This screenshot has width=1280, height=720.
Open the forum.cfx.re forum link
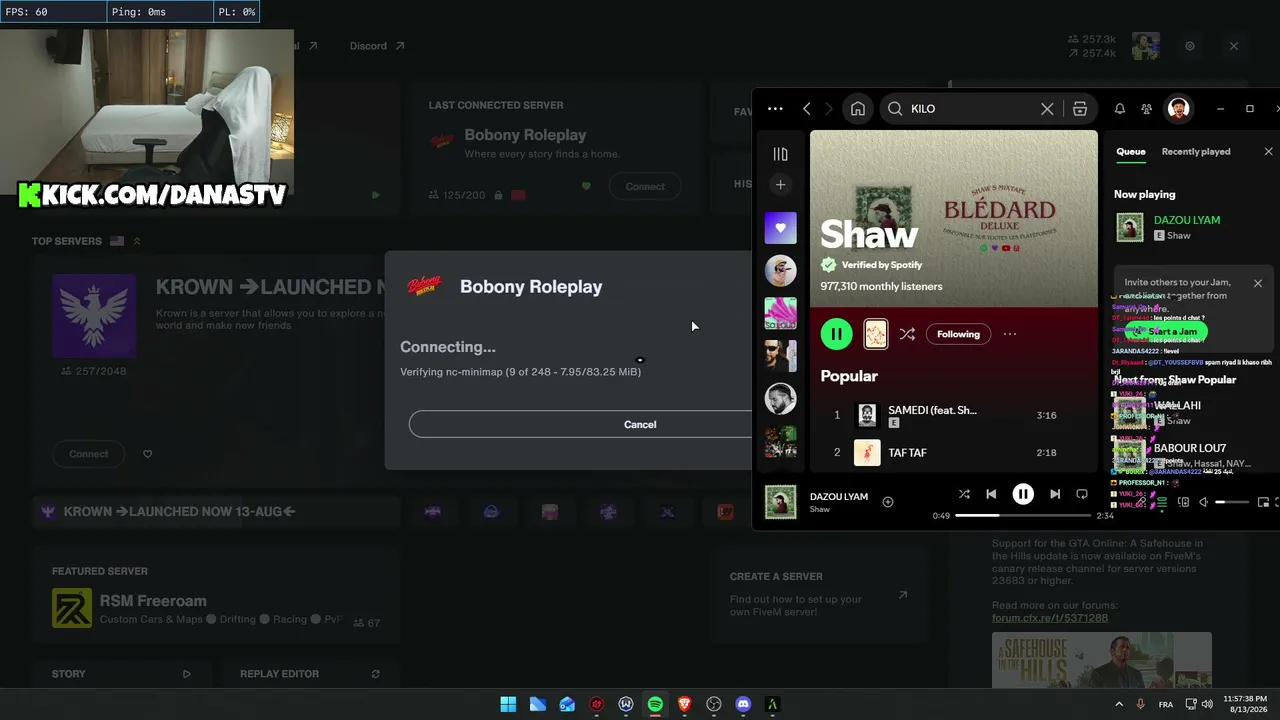1050,618
